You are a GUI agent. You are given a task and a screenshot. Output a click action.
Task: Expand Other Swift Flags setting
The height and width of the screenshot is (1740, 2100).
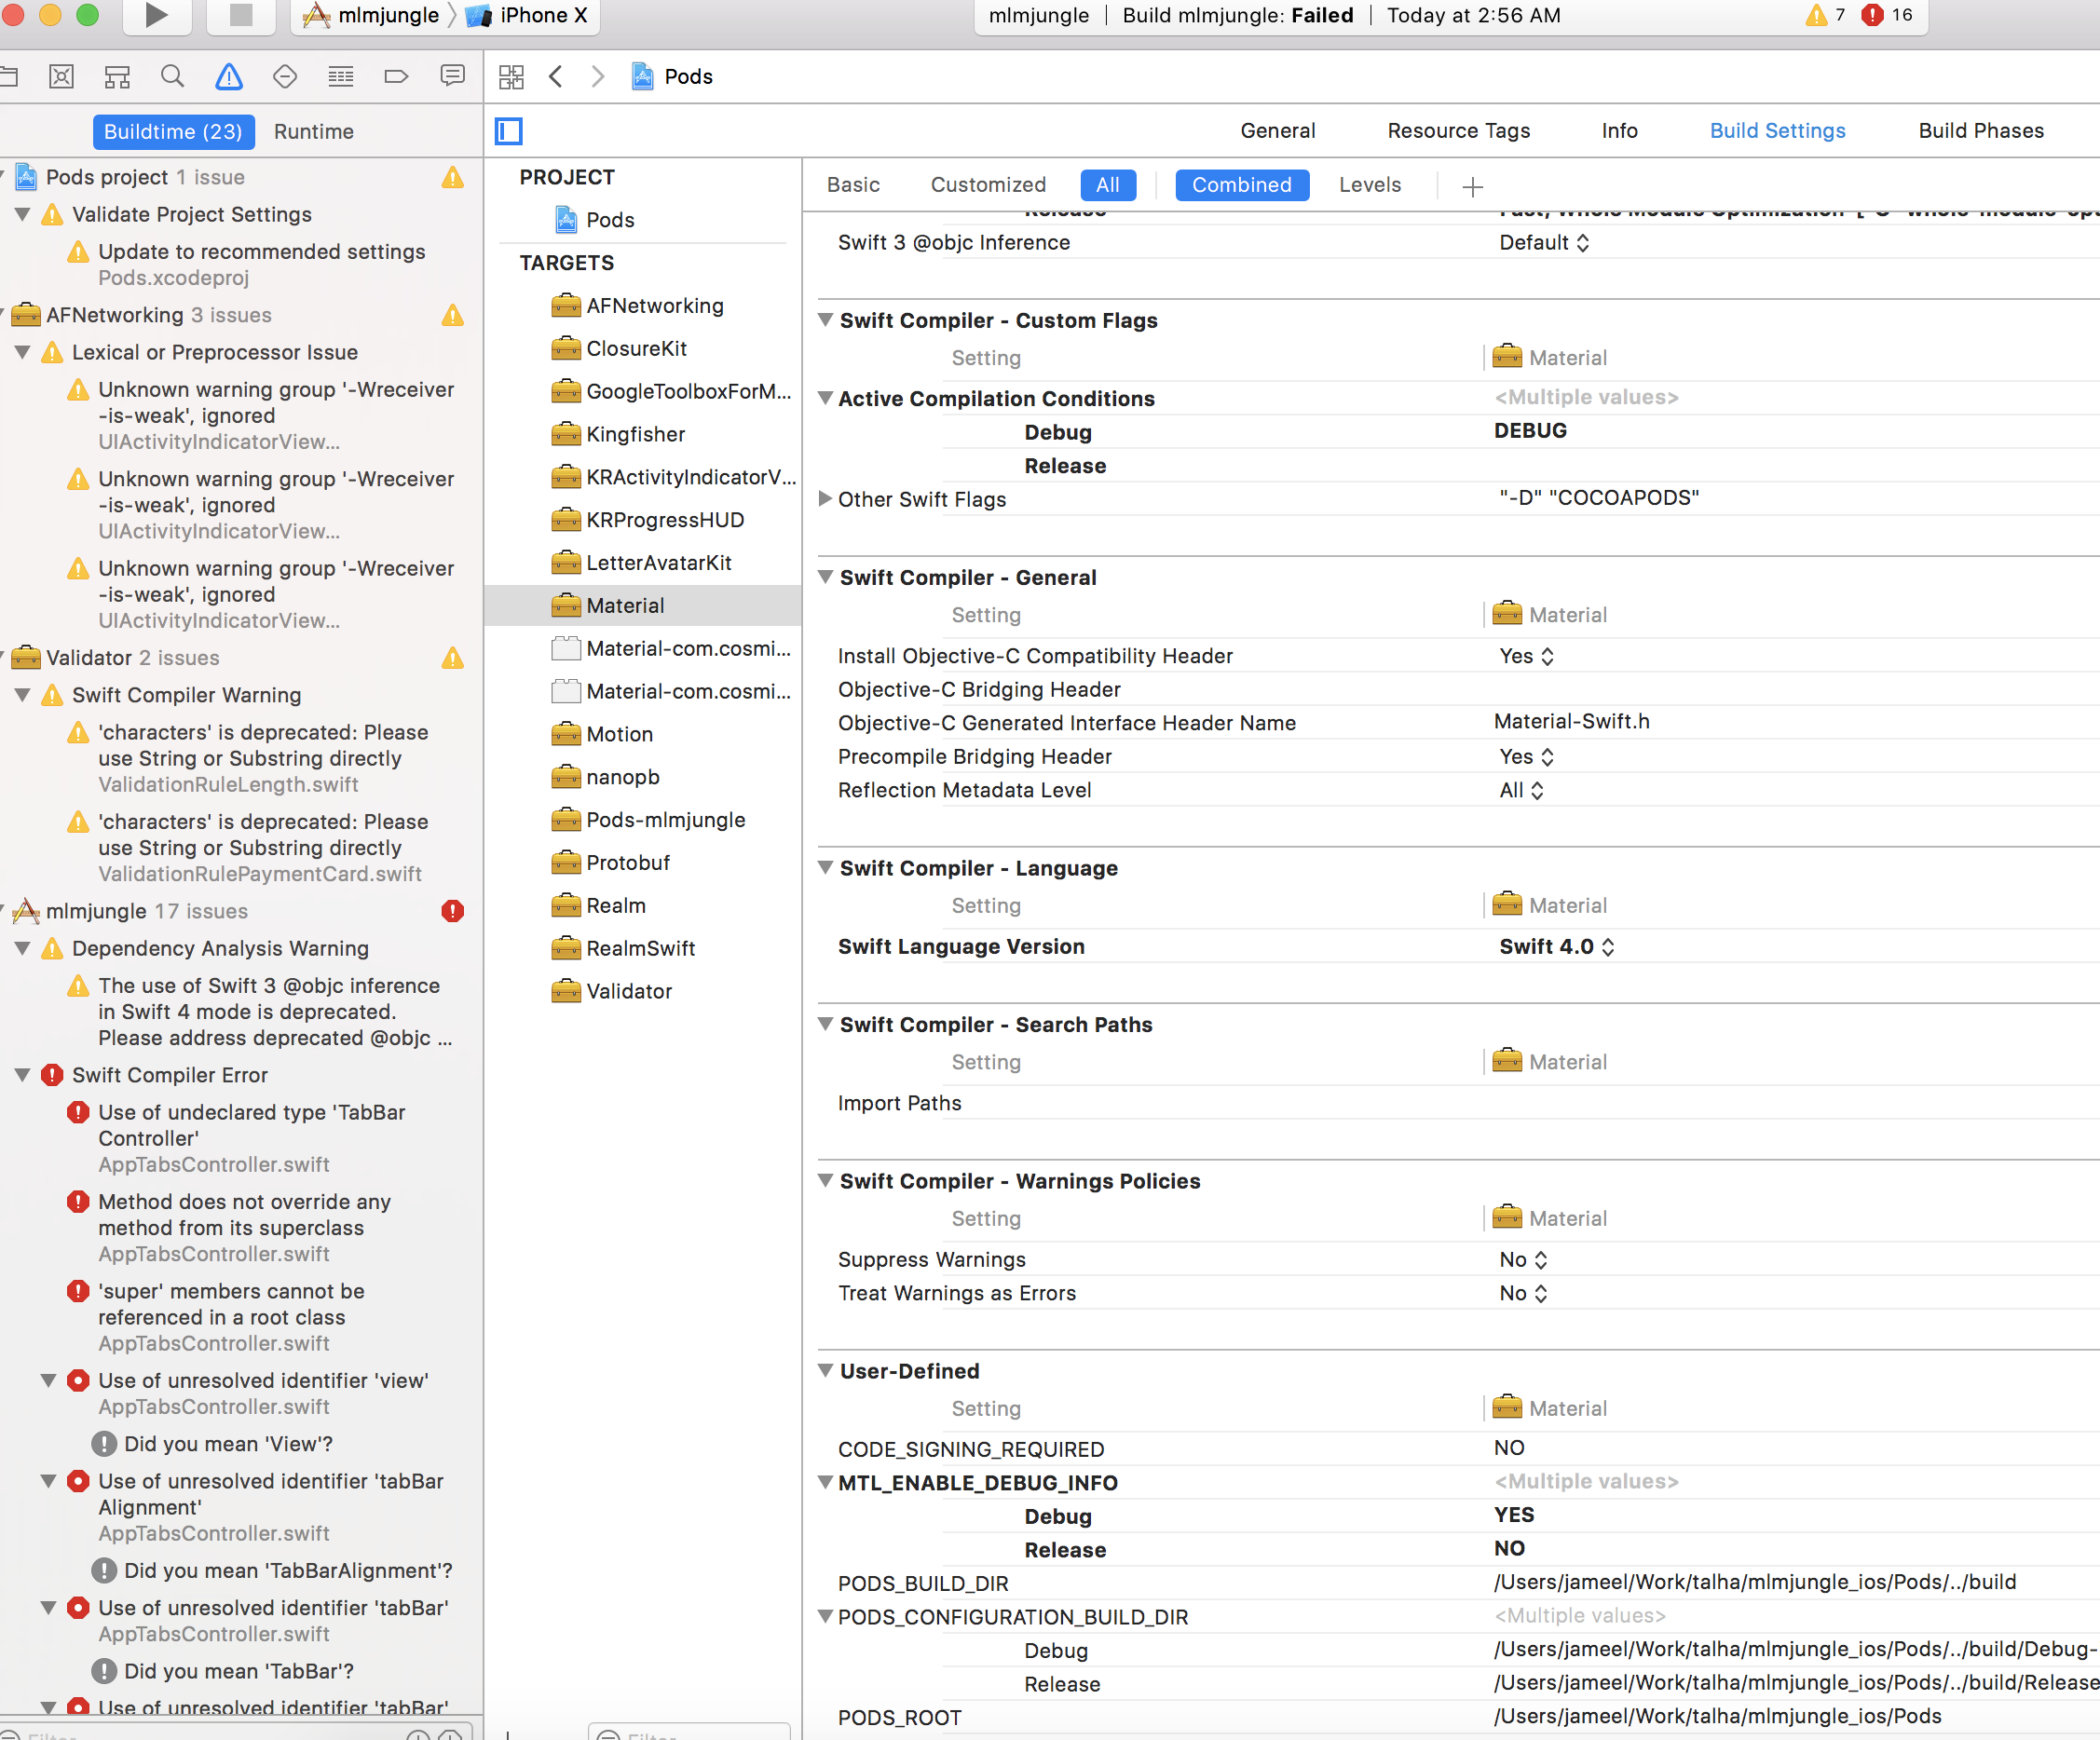pyautogui.click(x=826, y=499)
